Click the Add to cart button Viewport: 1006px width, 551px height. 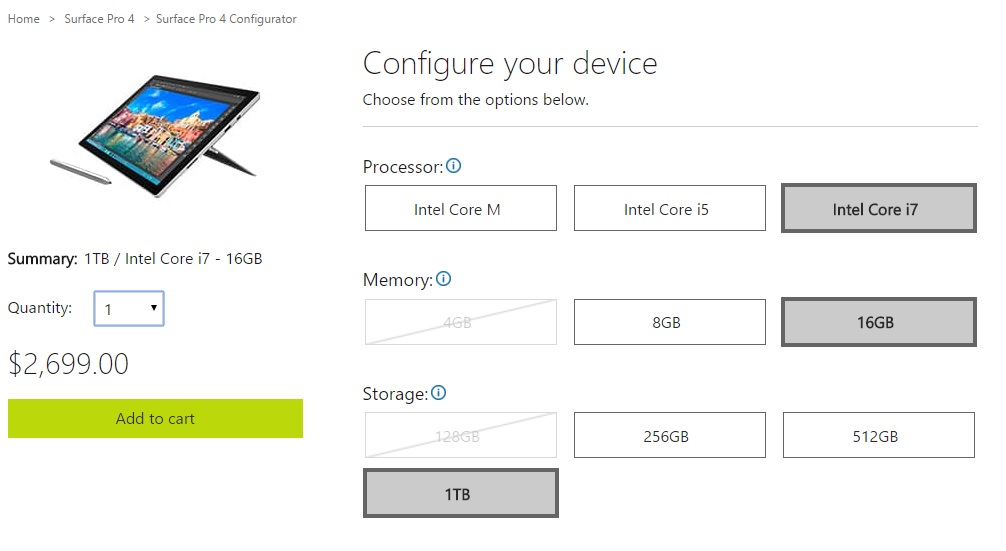[x=155, y=418]
